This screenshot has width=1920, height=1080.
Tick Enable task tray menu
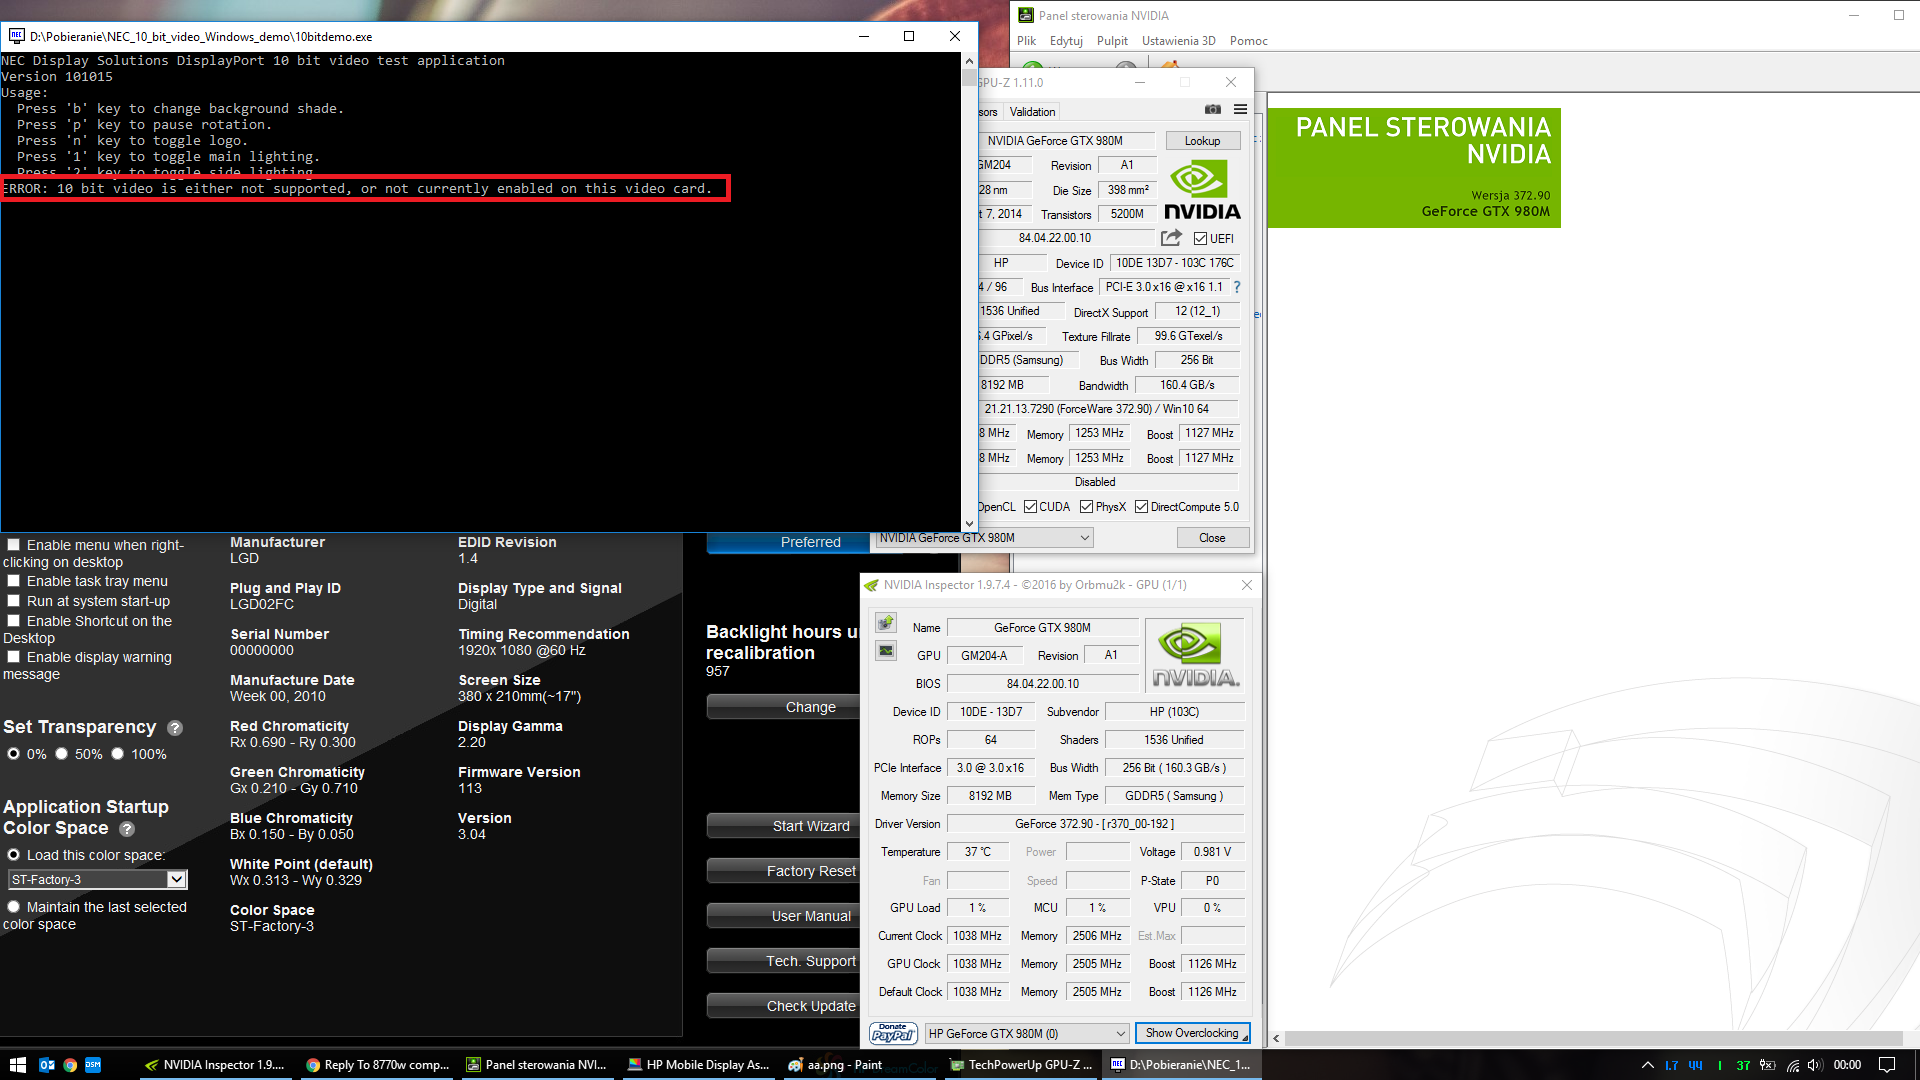click(14, 581)
